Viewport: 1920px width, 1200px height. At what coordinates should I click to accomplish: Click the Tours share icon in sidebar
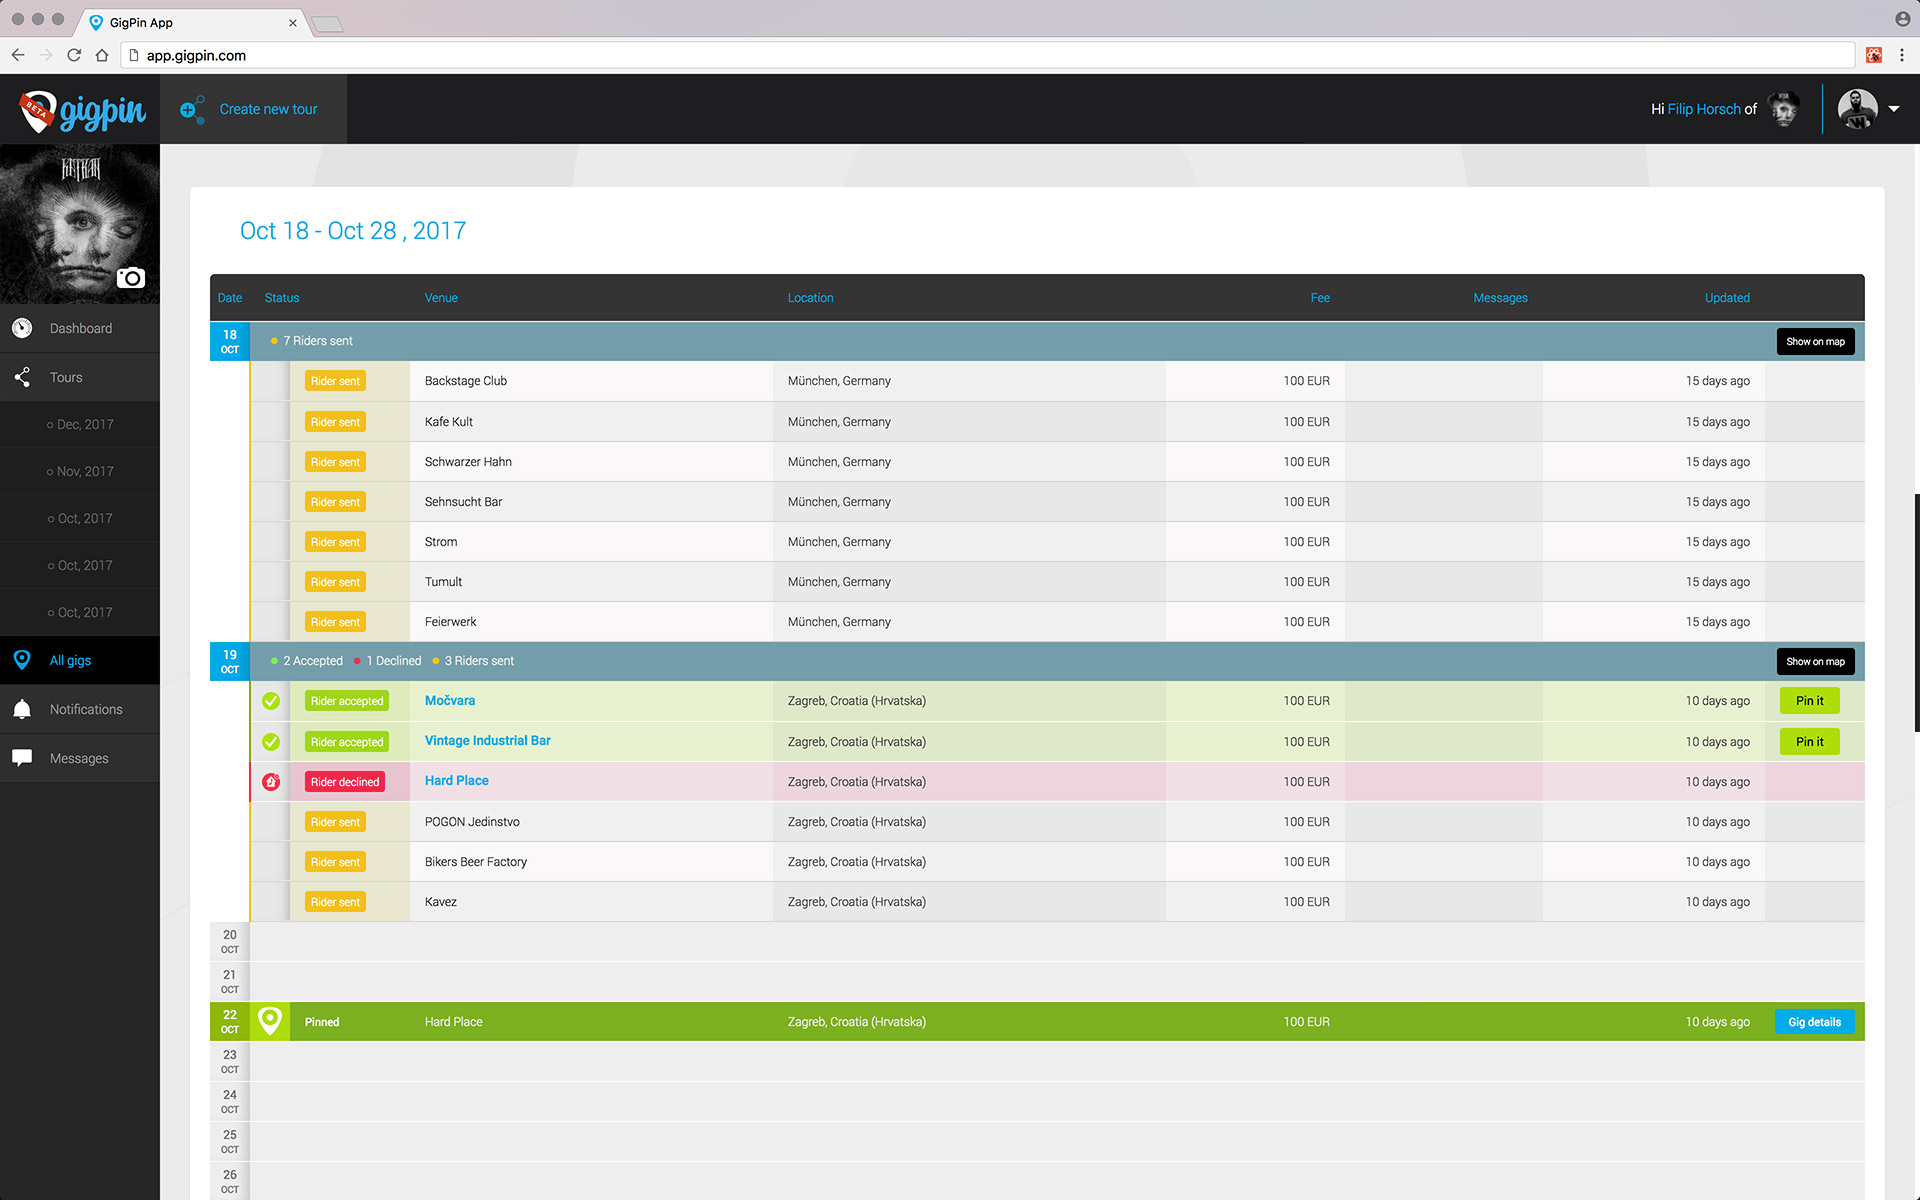coord(22,377)
